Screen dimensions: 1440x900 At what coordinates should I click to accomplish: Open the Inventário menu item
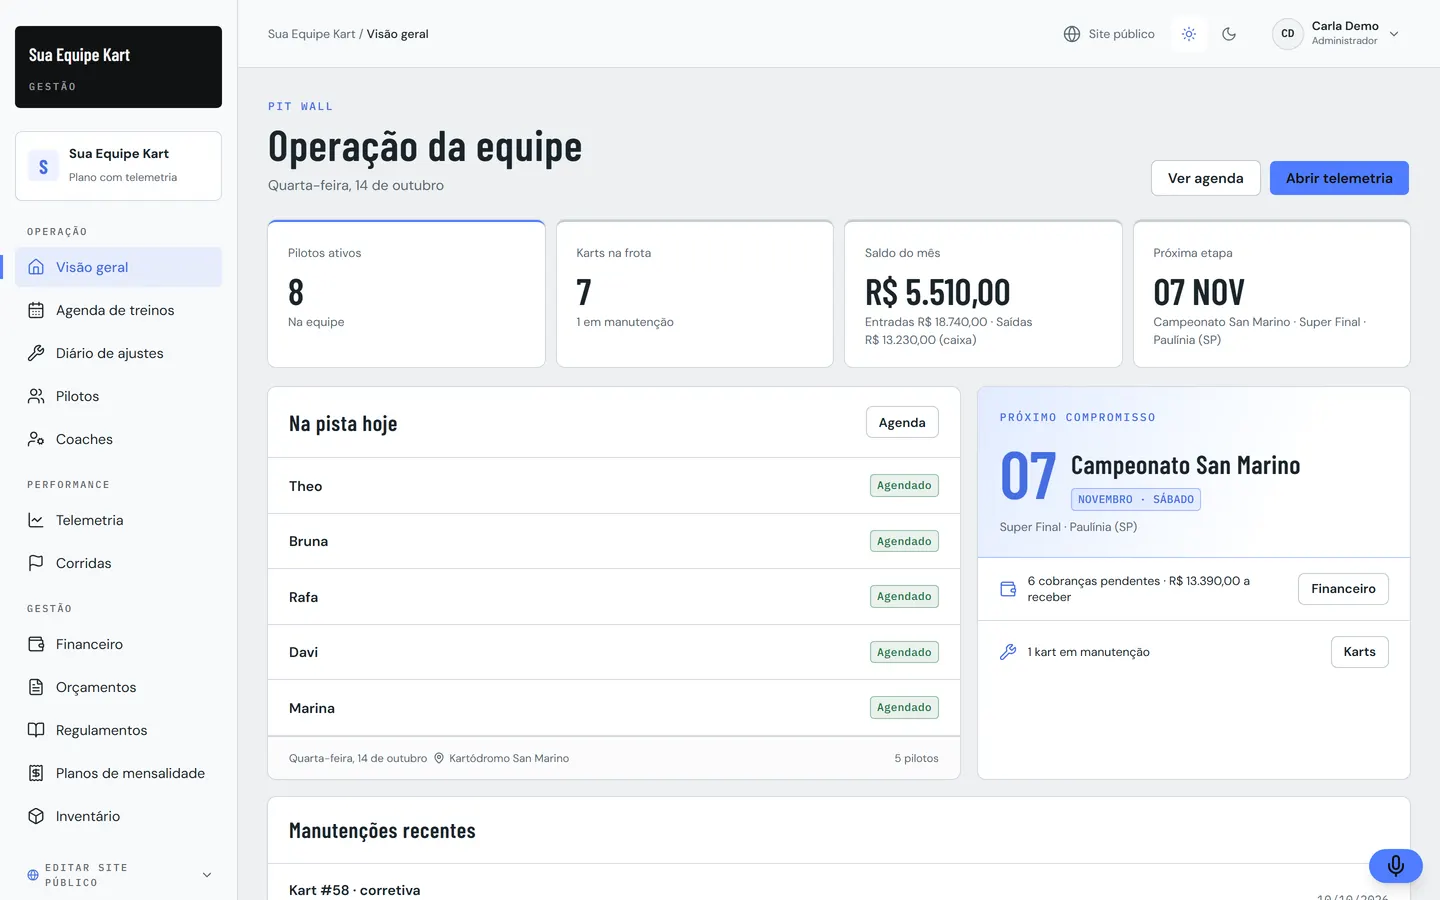tap(118, 816)
